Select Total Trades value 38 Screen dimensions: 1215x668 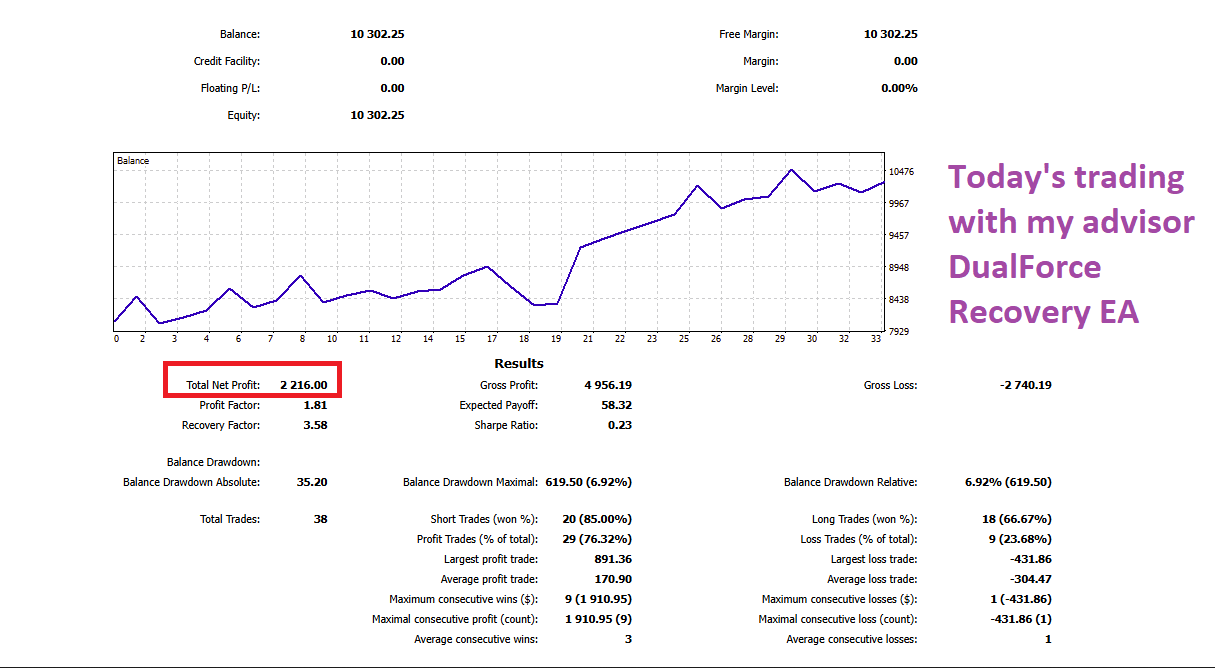320,519
